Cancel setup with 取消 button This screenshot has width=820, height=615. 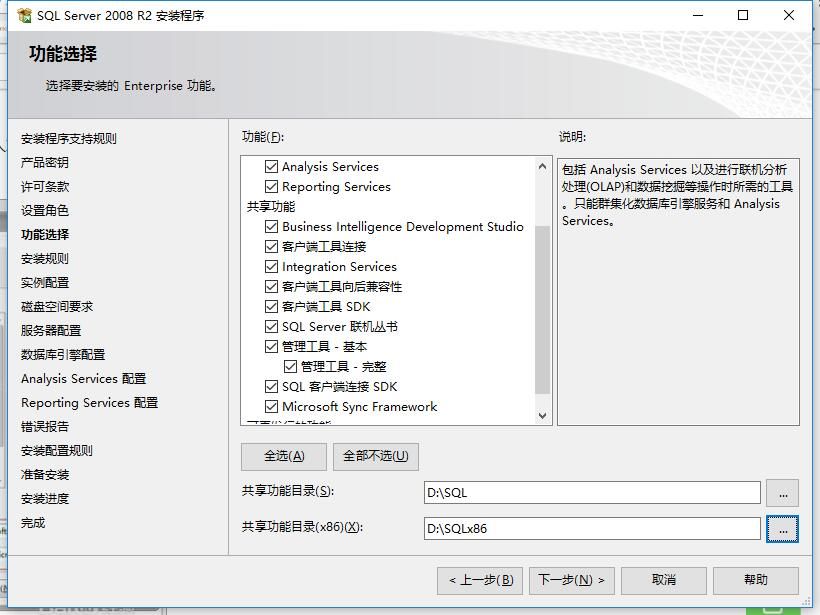coord(664,580)
